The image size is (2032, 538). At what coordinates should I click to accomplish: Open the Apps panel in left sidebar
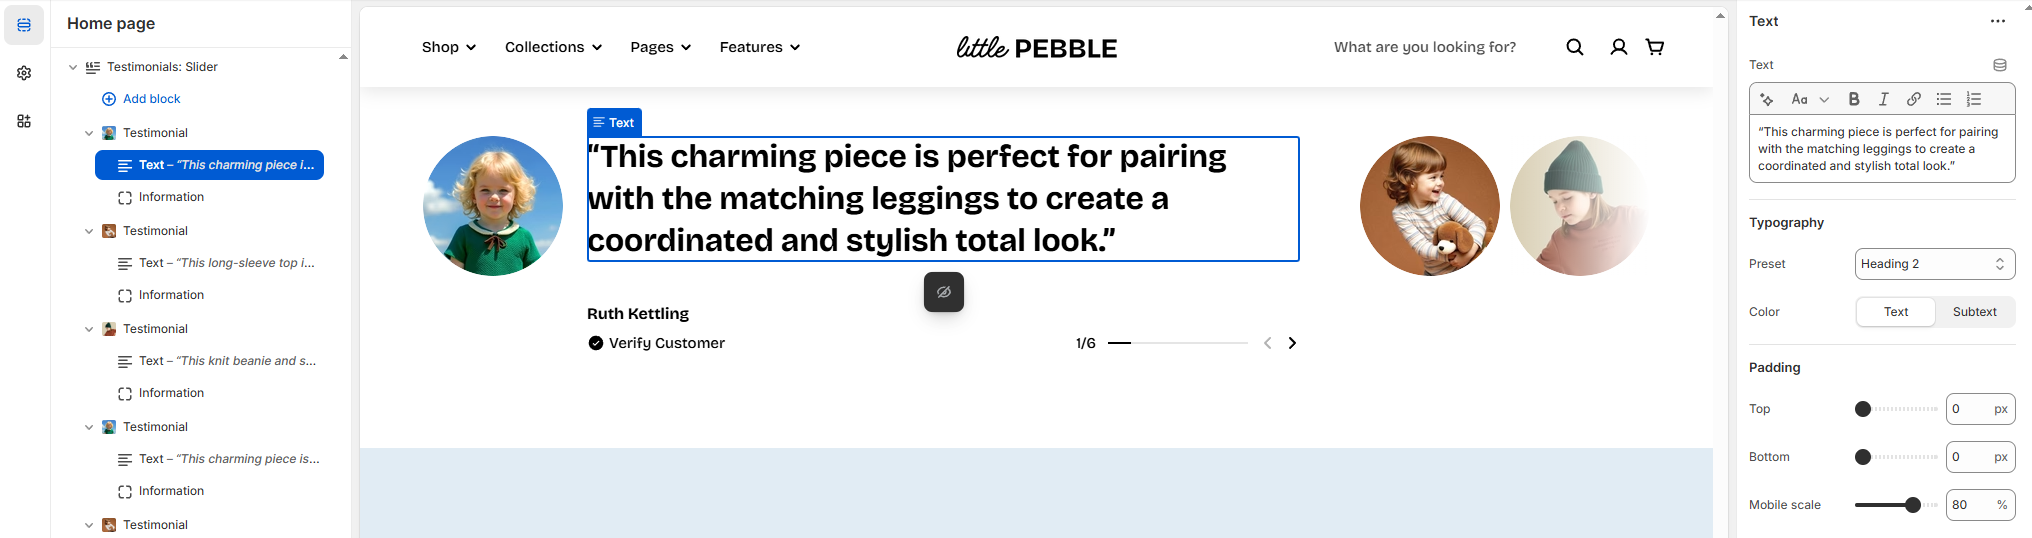[x=24, y=121]
